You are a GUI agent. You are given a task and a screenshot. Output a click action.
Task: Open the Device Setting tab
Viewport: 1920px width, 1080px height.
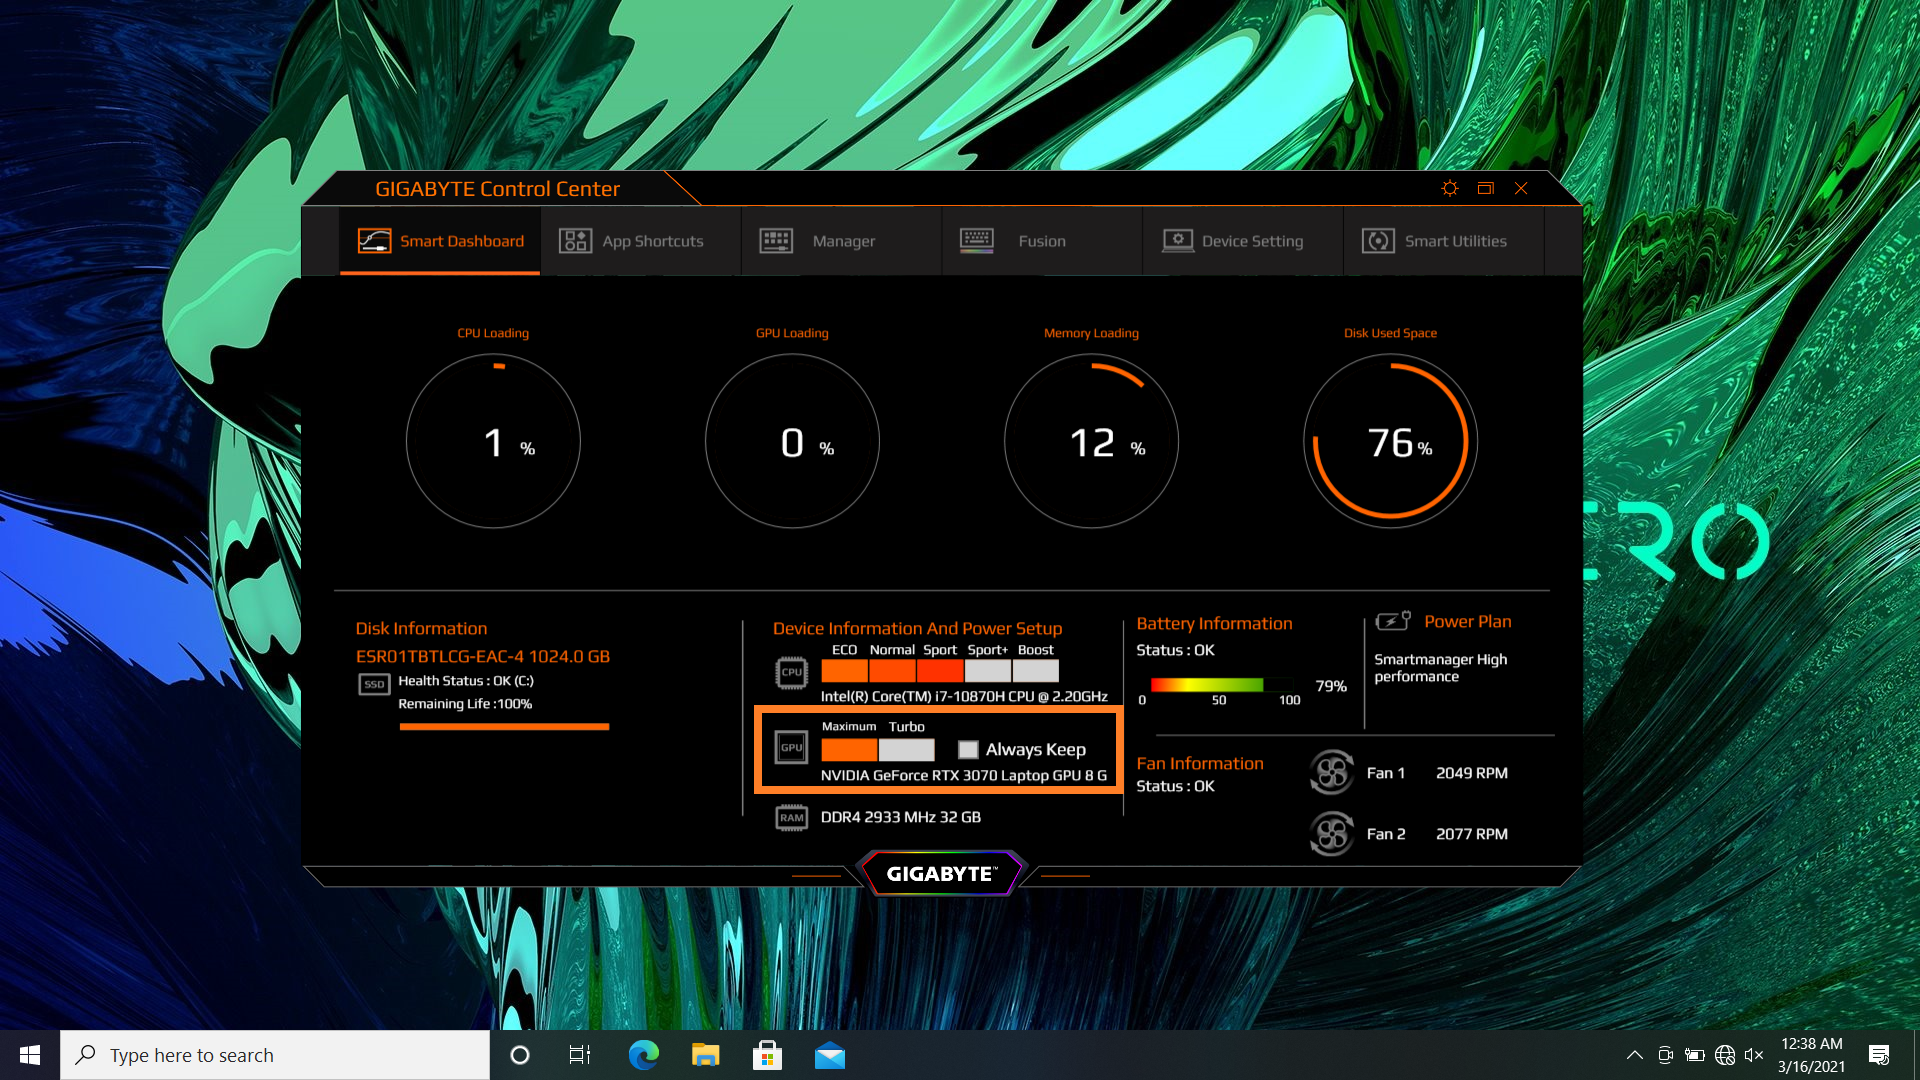(1242, 241)
